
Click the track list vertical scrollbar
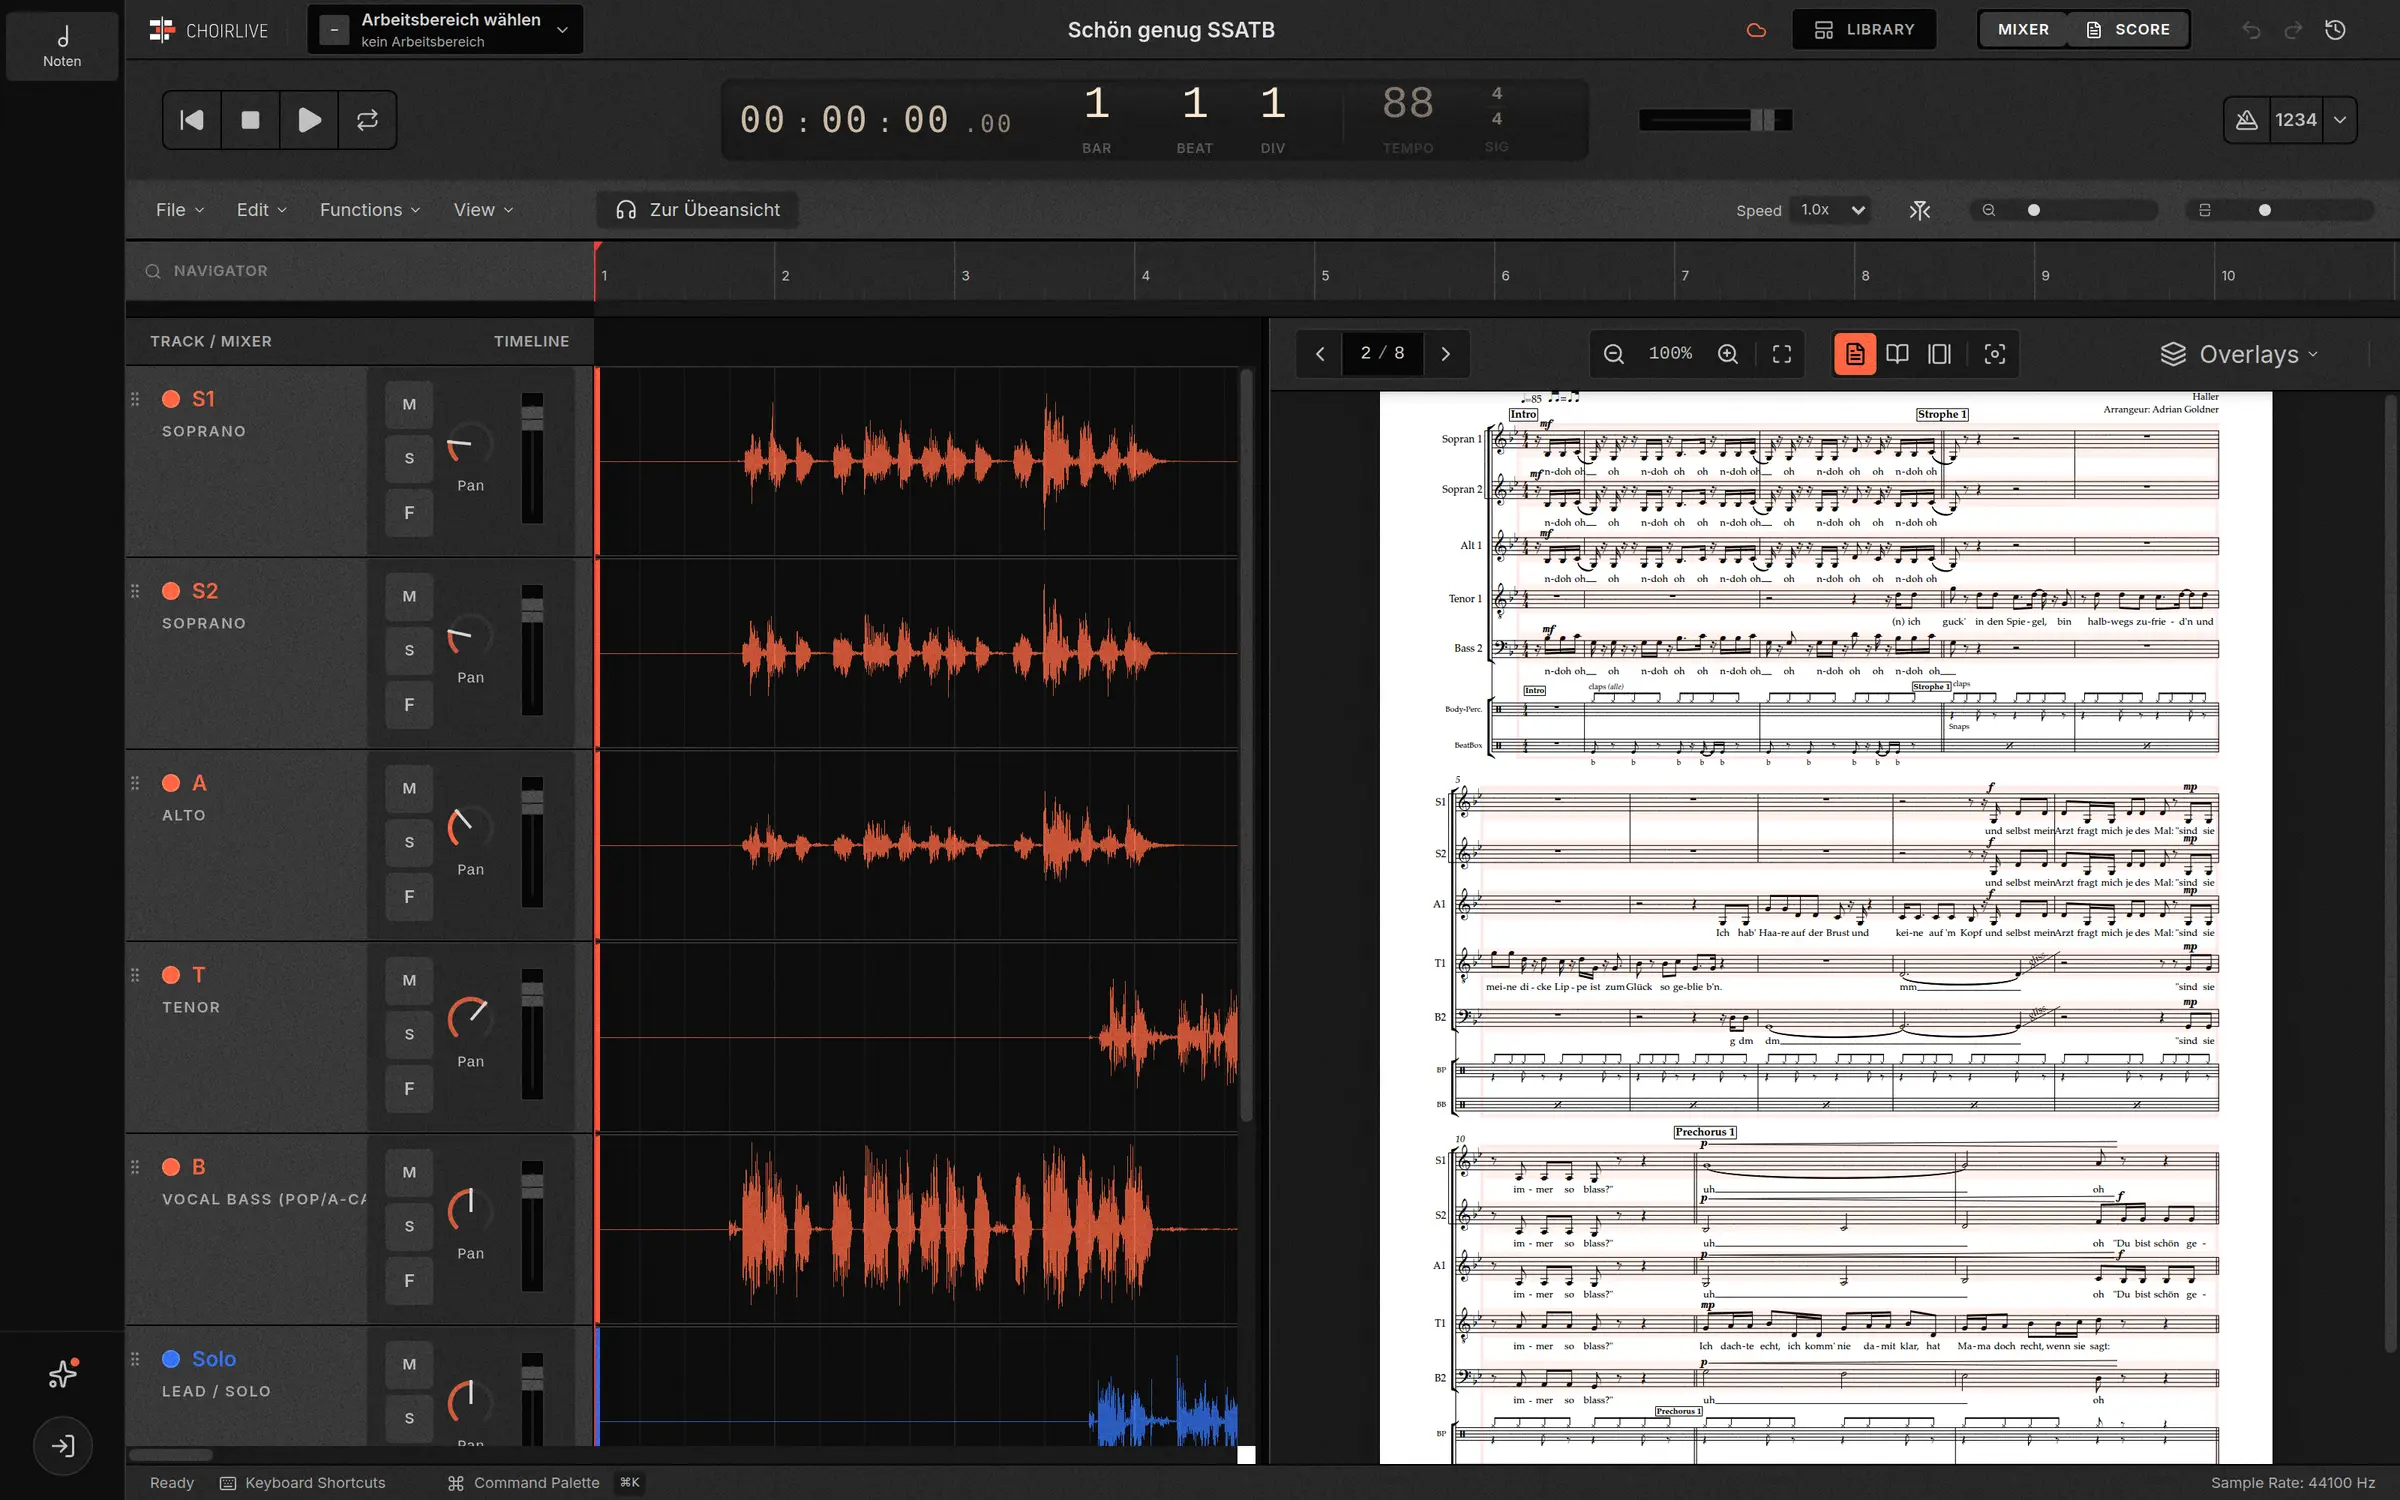(1246, 745)
